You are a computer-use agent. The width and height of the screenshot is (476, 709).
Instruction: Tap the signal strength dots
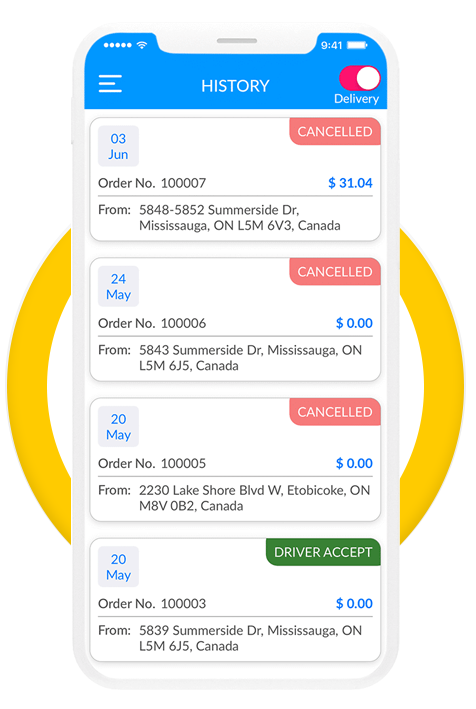118,45
